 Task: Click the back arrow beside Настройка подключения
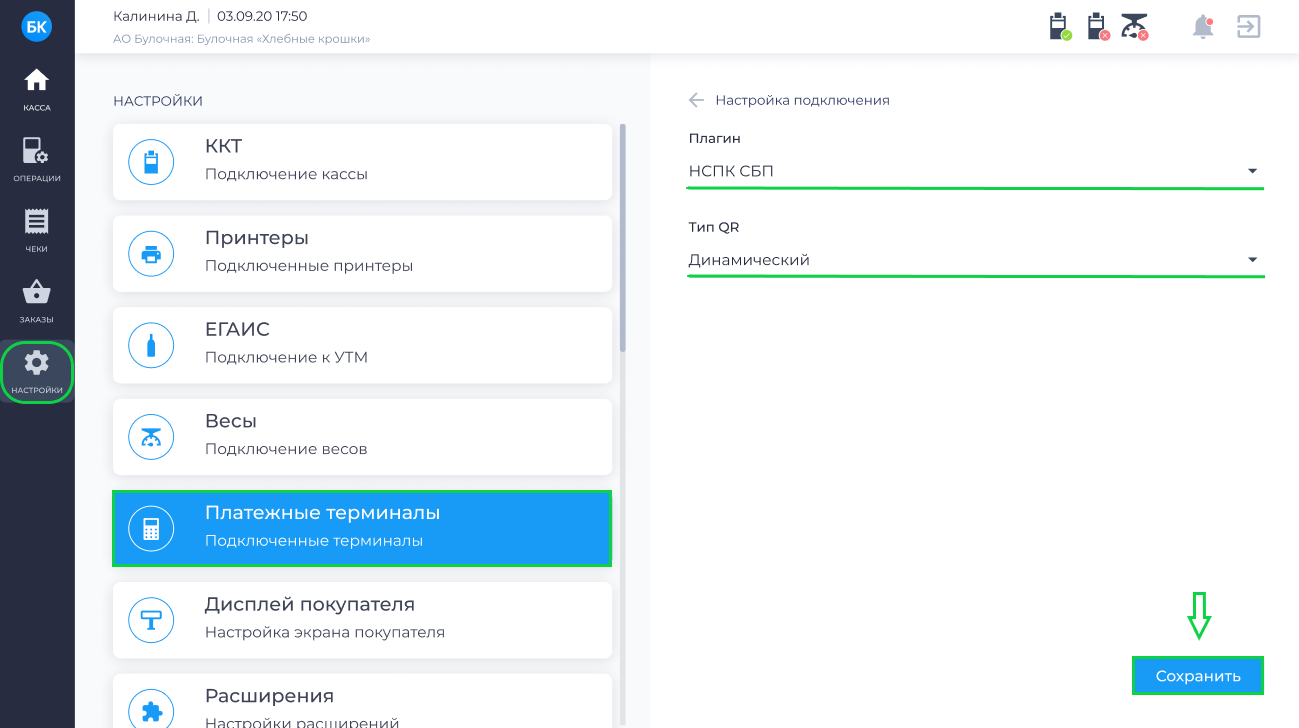(x=697, y=100)
